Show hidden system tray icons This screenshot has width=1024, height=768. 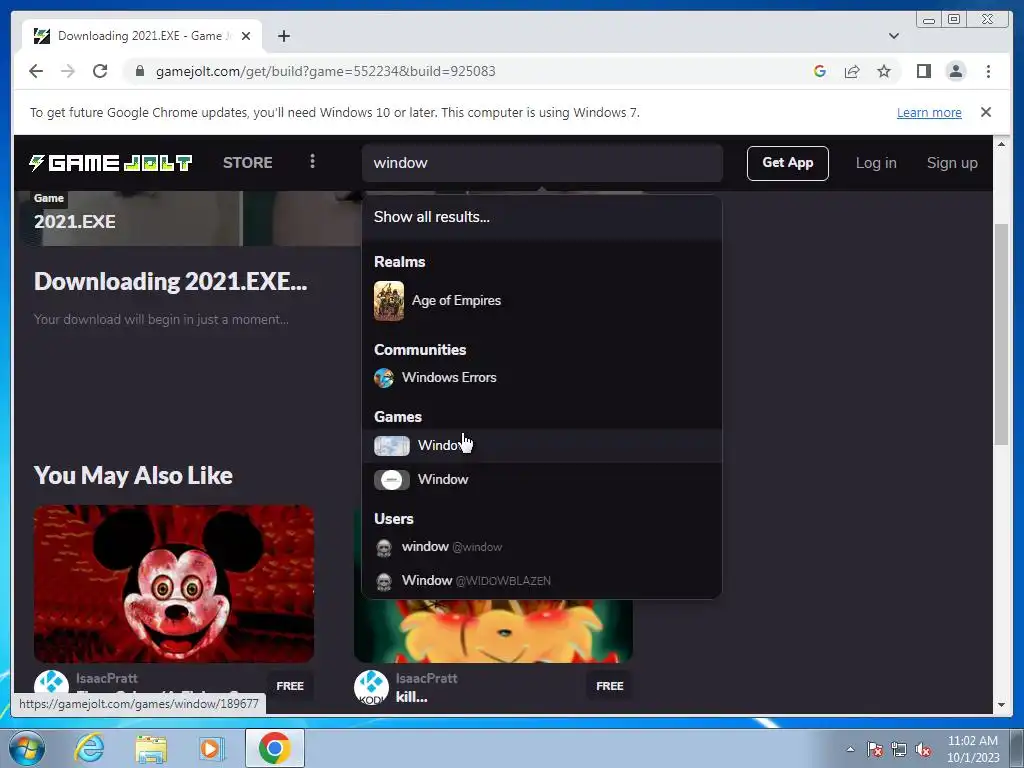click(850, 749)
